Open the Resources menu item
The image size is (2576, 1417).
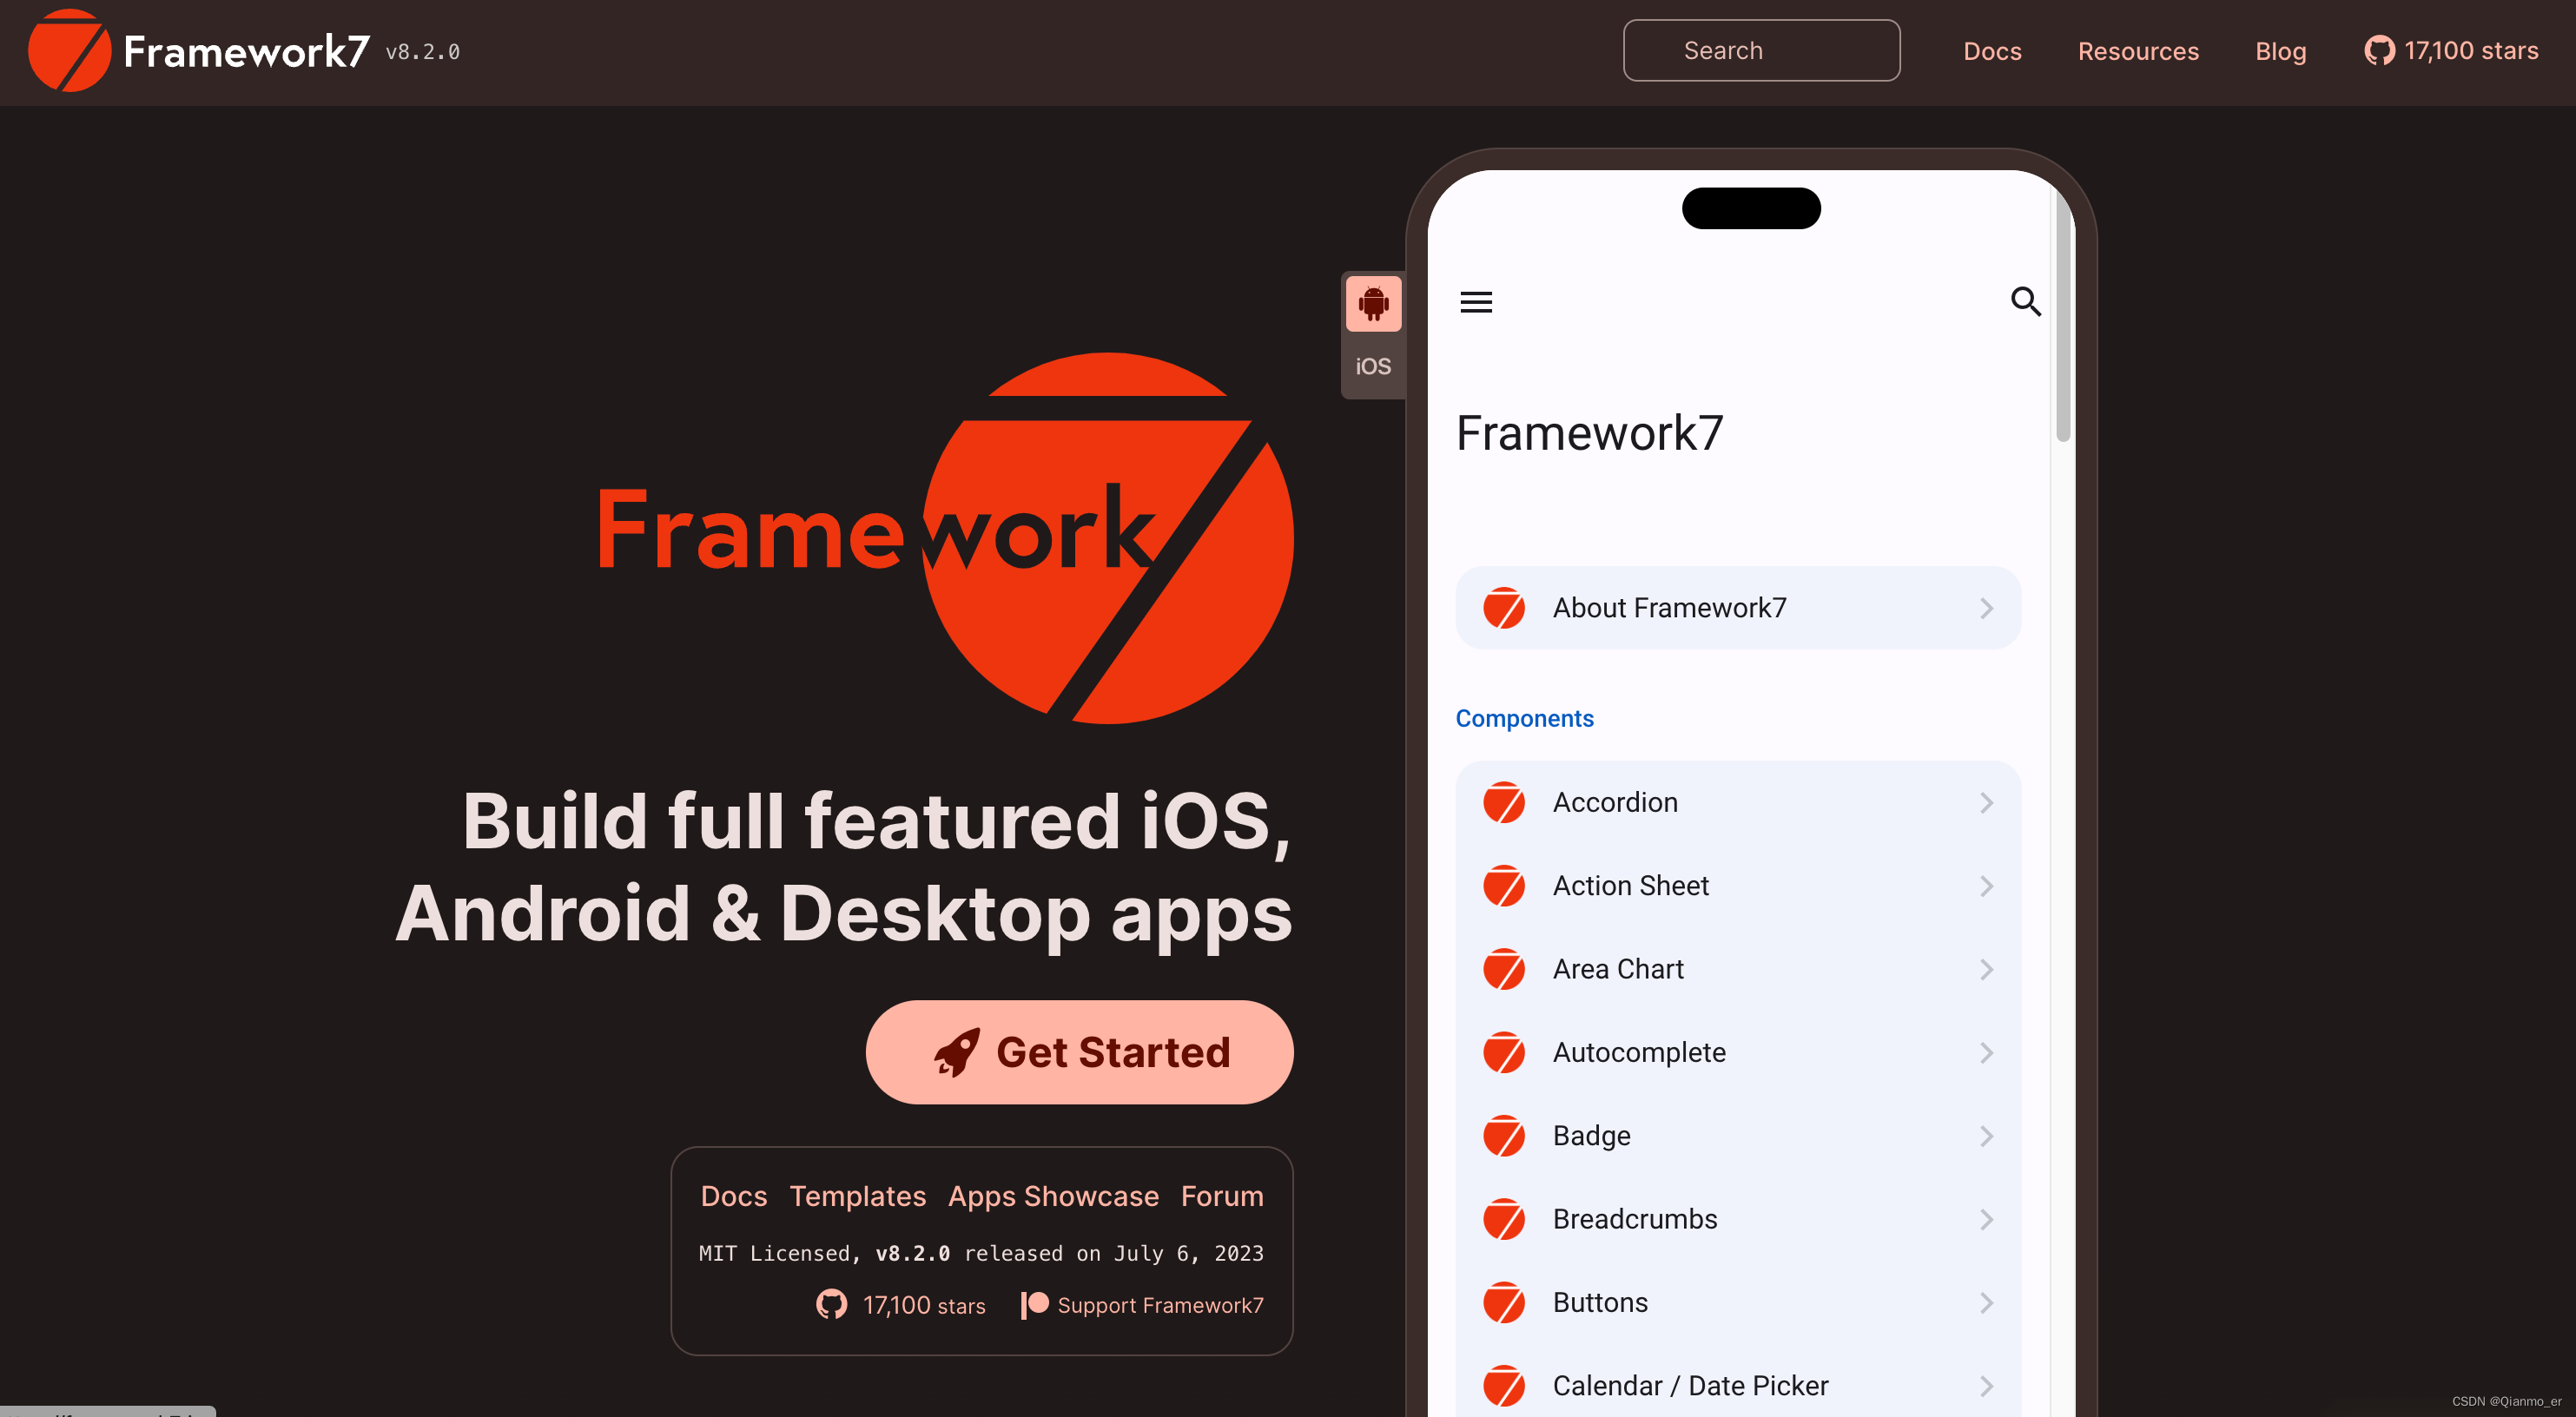2138,49
